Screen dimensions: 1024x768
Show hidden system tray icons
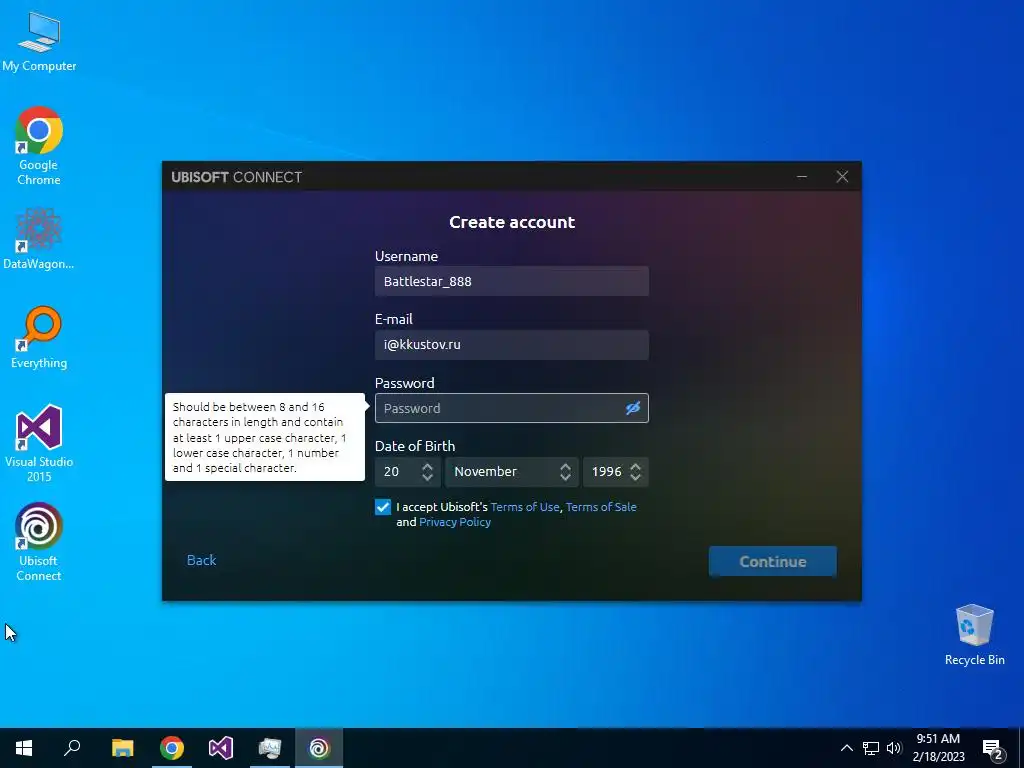coord(846,748)
